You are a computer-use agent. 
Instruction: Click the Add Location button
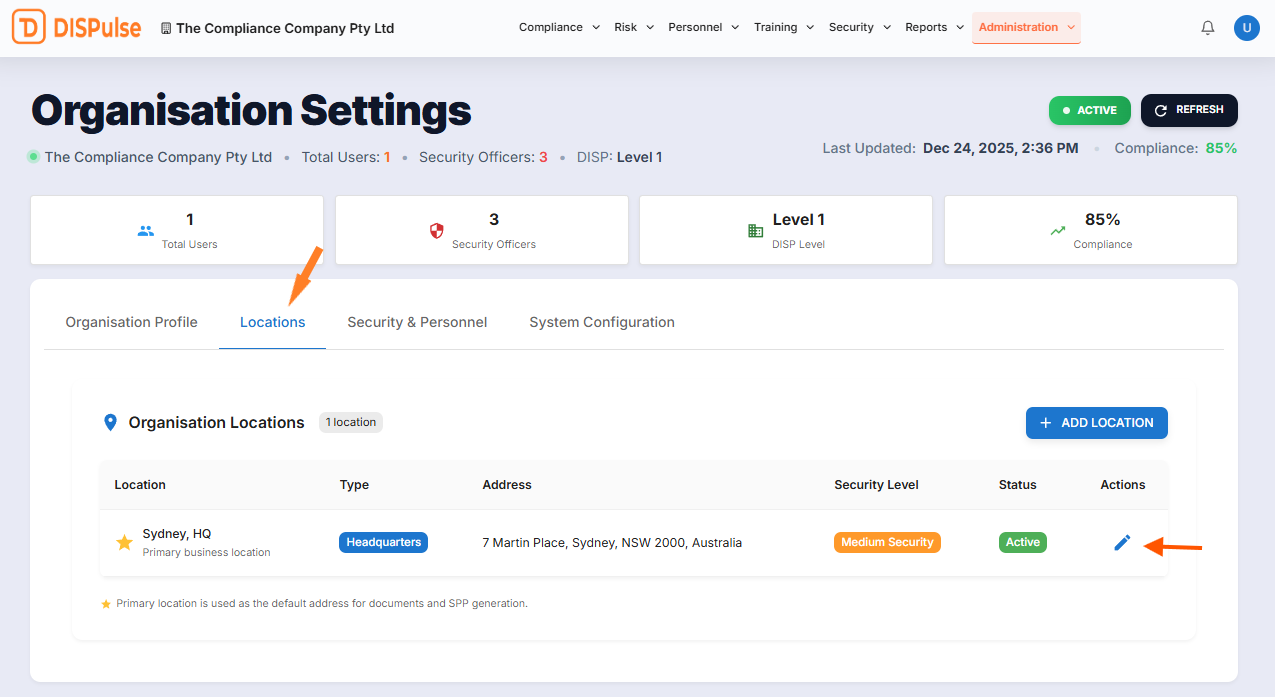[1096, 423]
